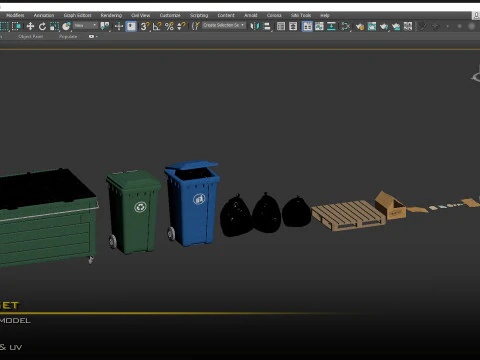Image resolution: width=480 pixels, height=360 pixels.
Task: Click Render in the Cloud icon
Action: click(x=396, y=26)
